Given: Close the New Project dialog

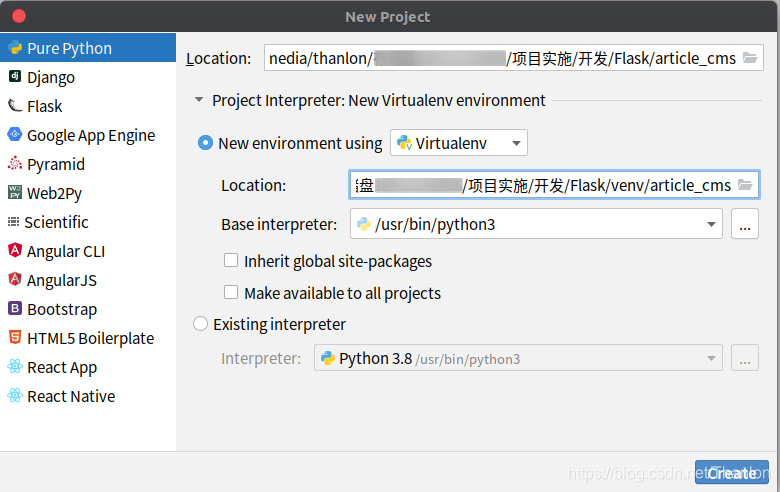Looking at the screenshot, I should pos(19,16).
